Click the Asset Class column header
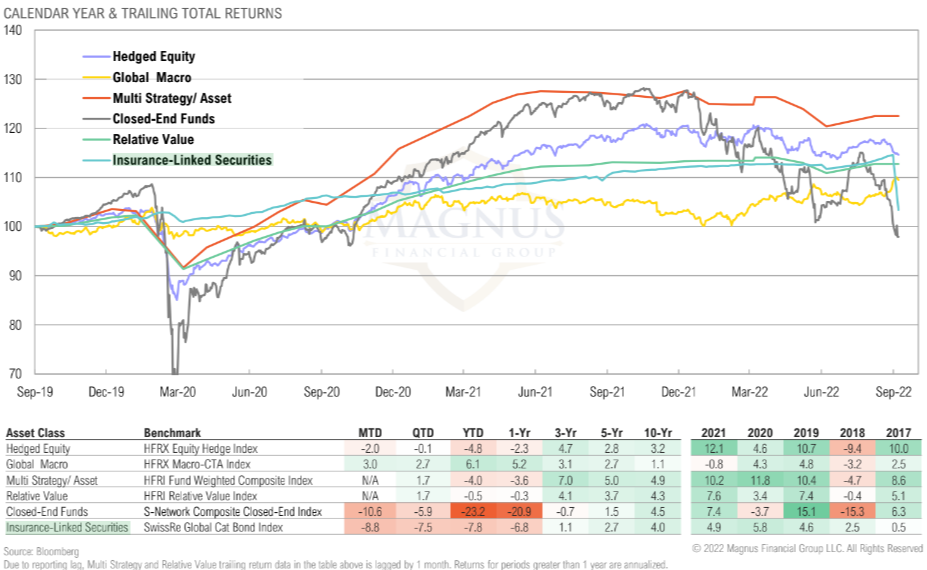Screen dimensions: 927x570 point(36,433)
